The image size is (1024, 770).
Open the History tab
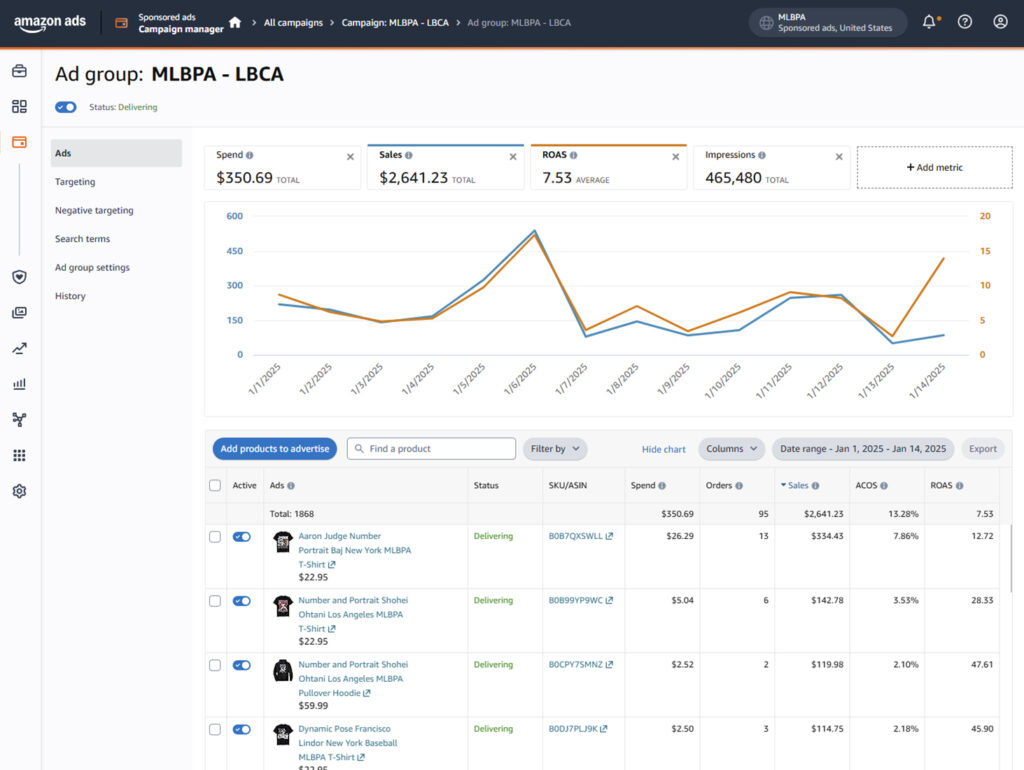[70, 296]
